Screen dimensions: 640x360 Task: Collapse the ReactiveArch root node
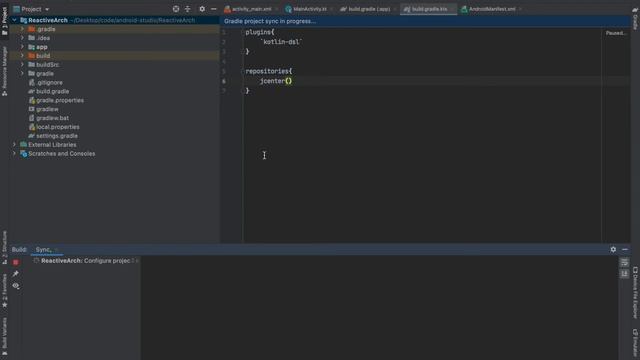(x=14, y=20)
